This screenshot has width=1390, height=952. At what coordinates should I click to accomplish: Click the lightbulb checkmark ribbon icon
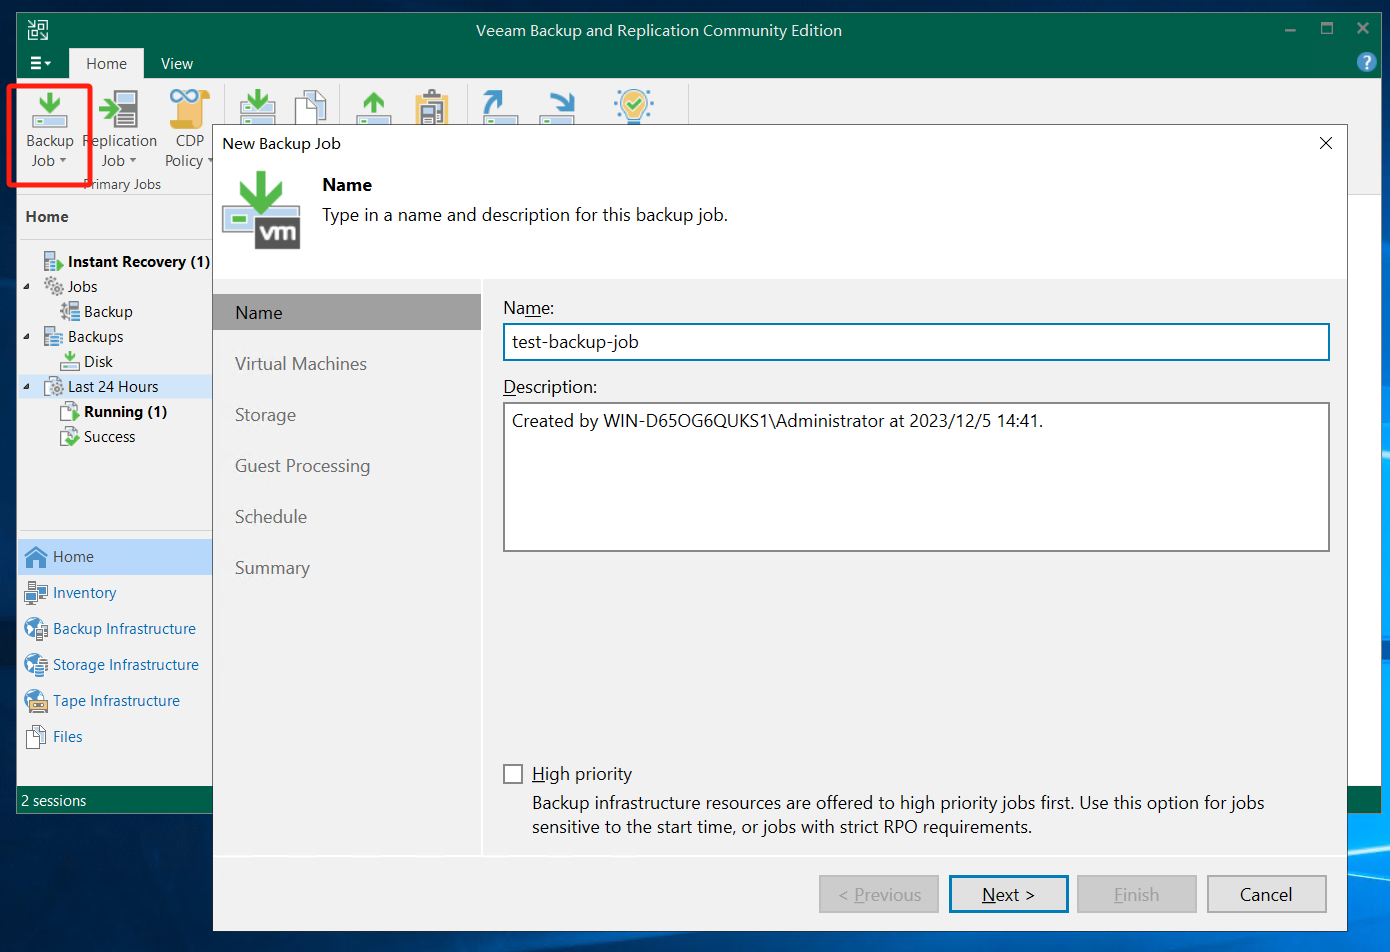[634, 105]
